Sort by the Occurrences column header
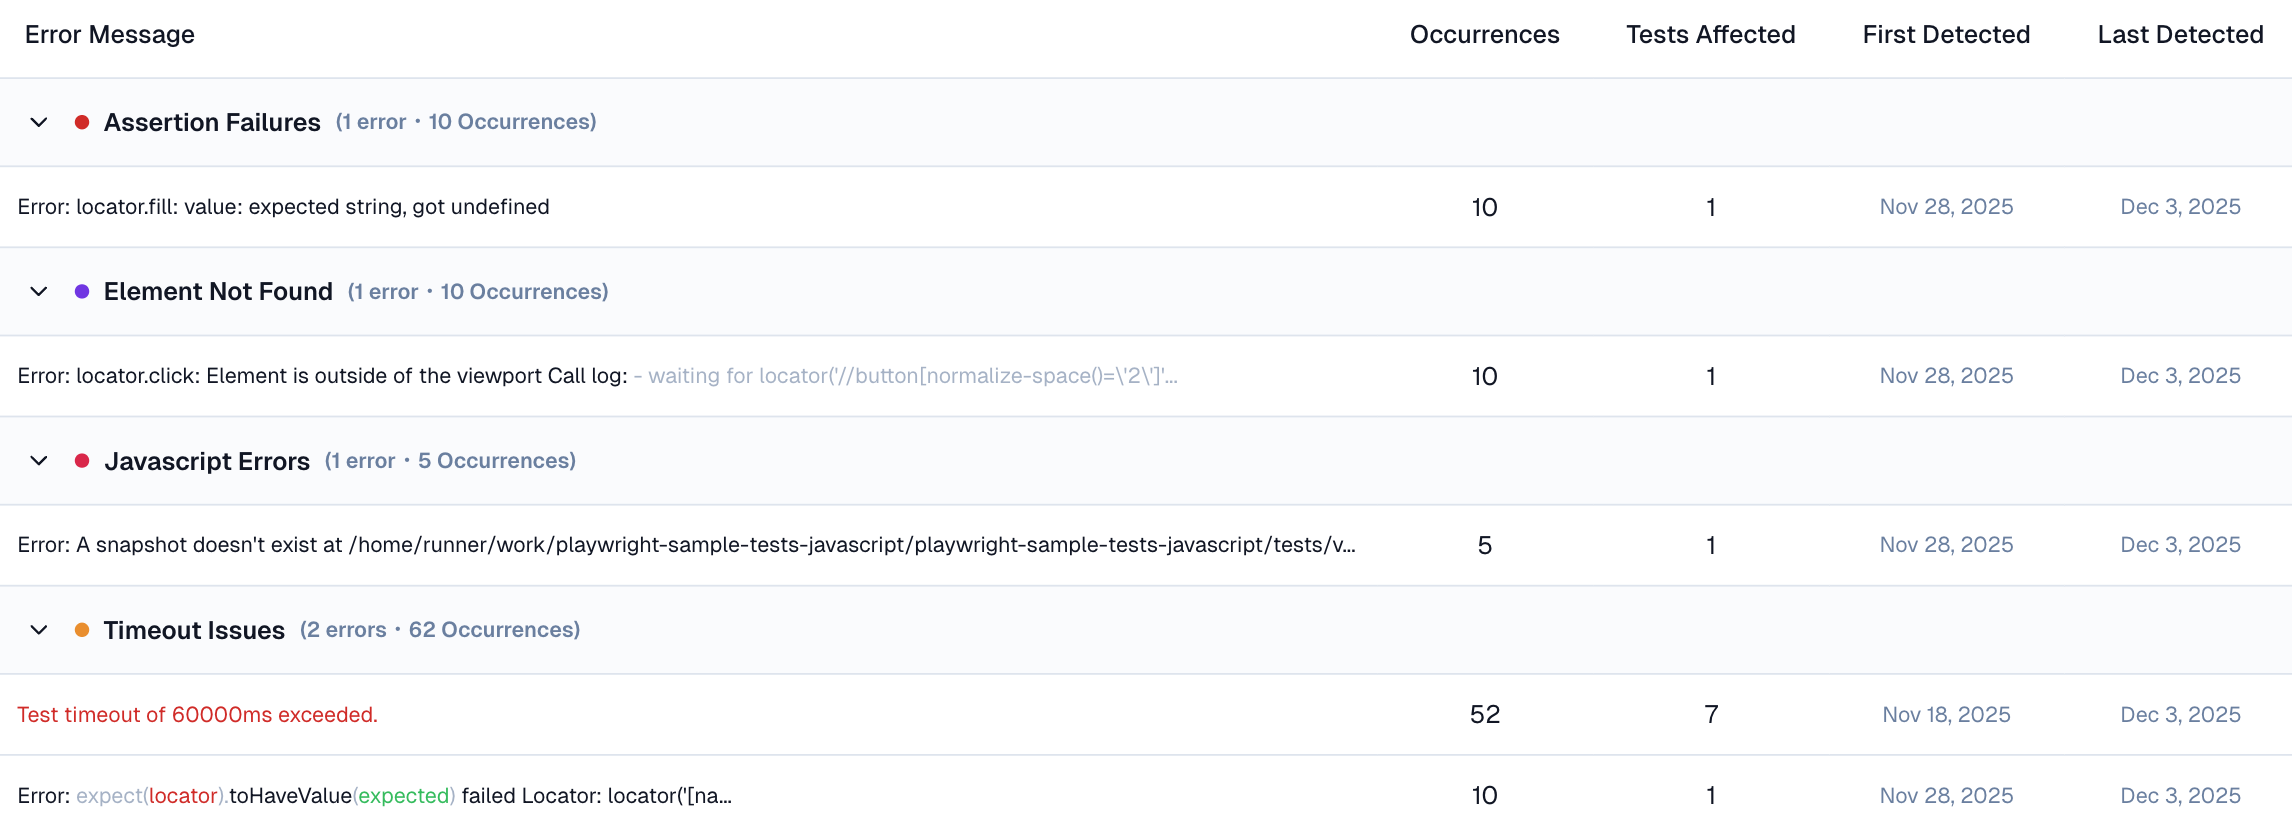The height and width of the screenshot is (832, 2292). [1484, 35]
